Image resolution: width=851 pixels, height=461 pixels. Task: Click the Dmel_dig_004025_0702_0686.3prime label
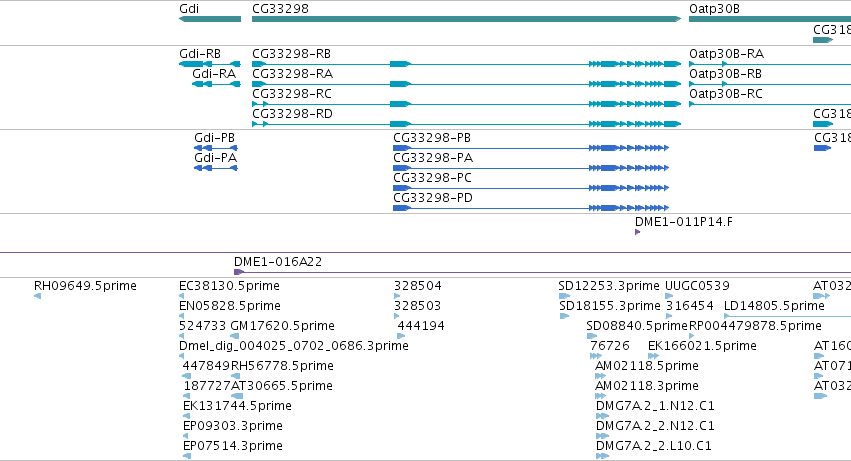click(x=294, y=346)
